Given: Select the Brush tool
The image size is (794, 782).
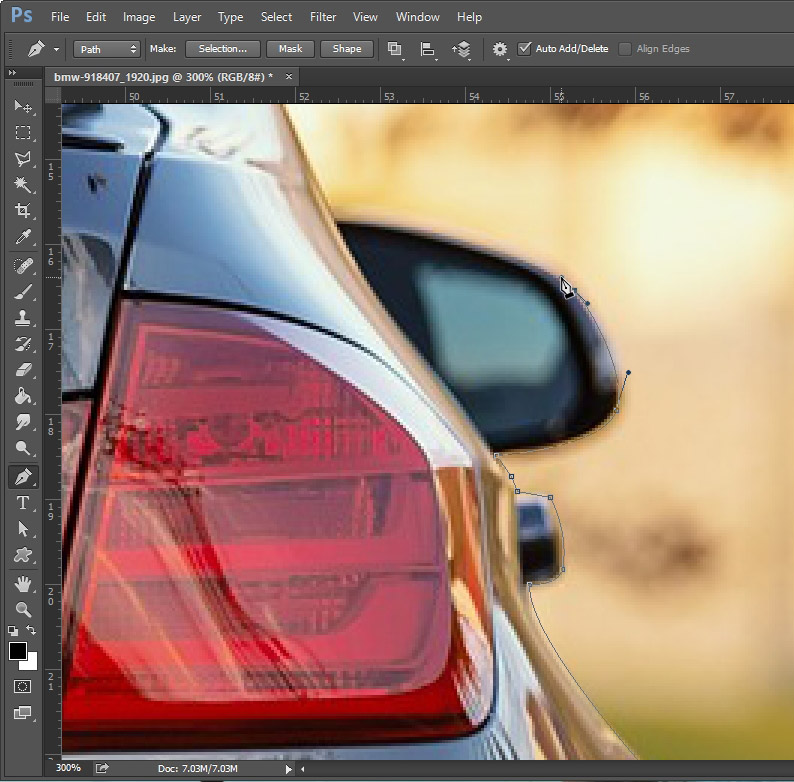Looking at the screenshot, I should pyautogui.click(x=22, y=292).
